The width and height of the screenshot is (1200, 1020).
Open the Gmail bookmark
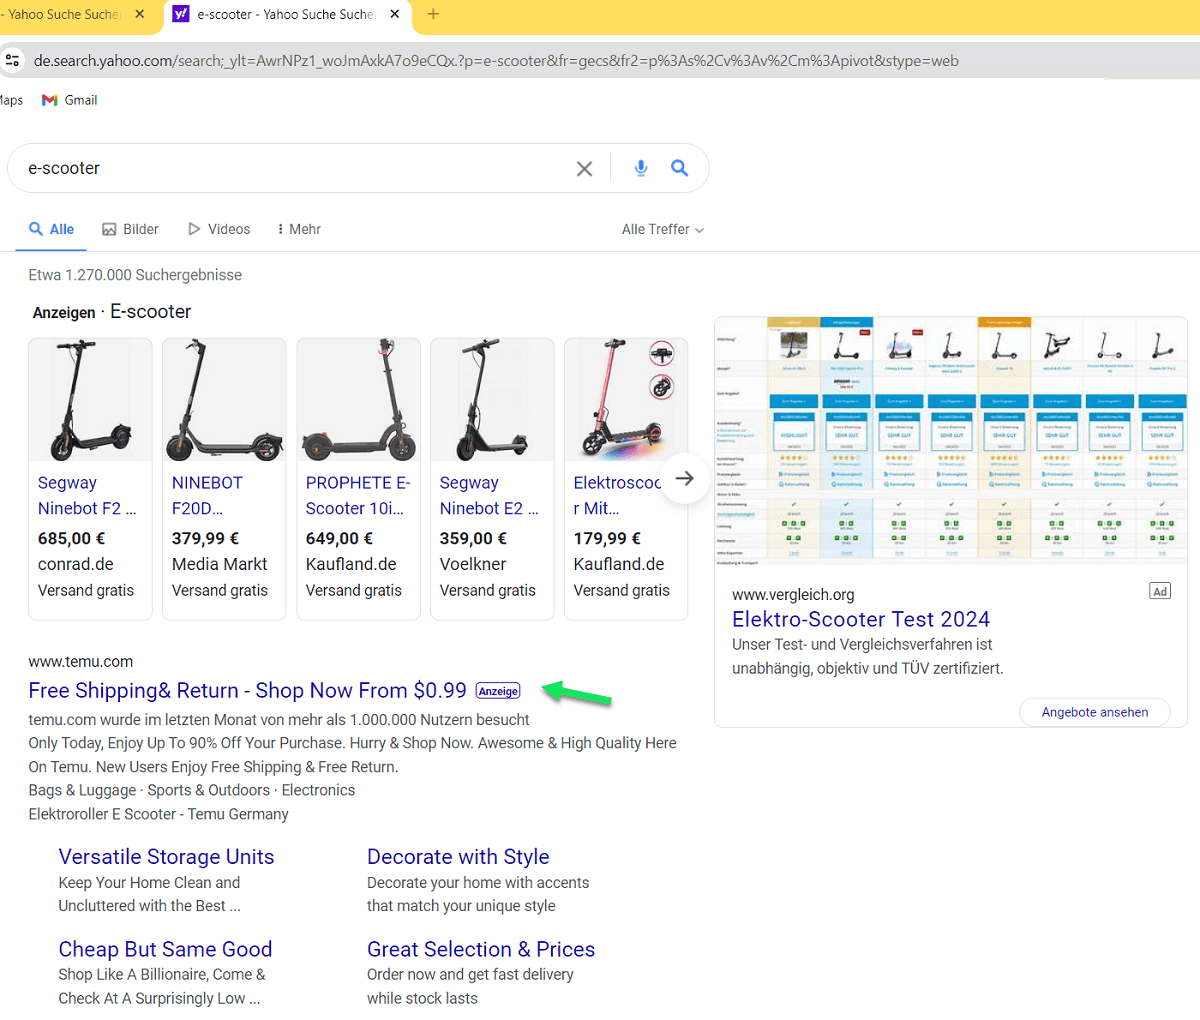70,100
